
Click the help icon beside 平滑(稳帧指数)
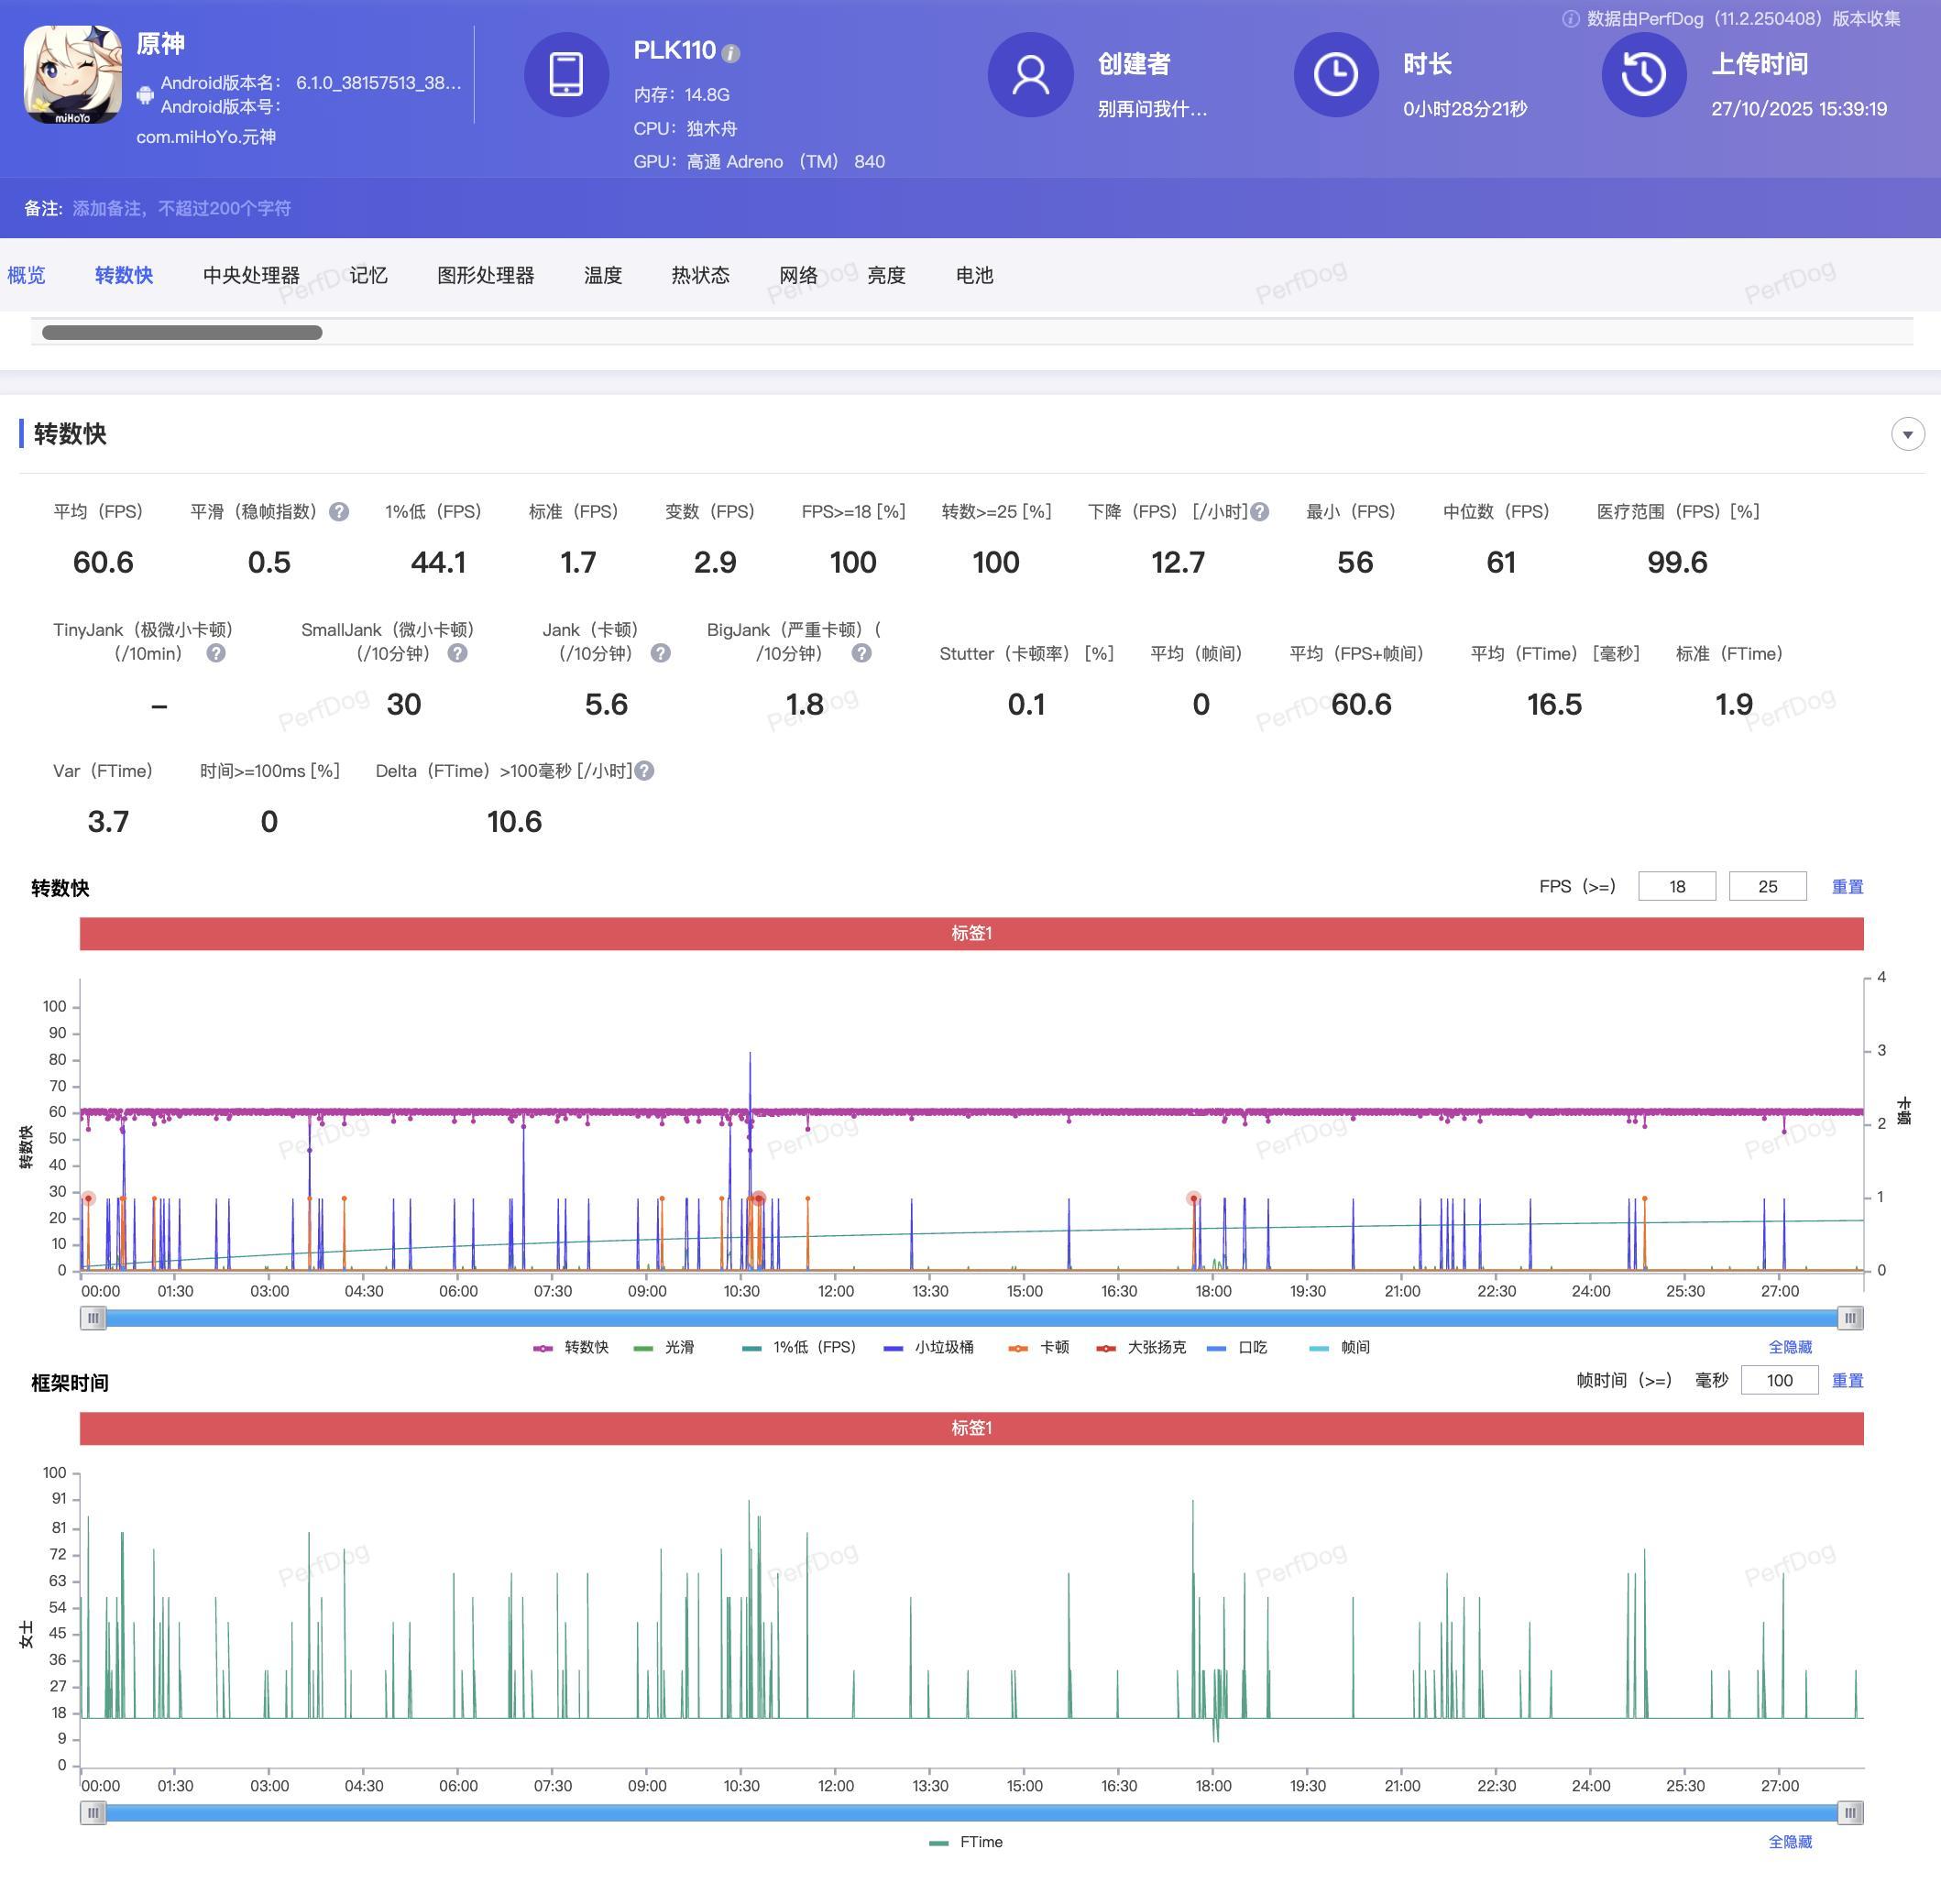pos(339,512)
